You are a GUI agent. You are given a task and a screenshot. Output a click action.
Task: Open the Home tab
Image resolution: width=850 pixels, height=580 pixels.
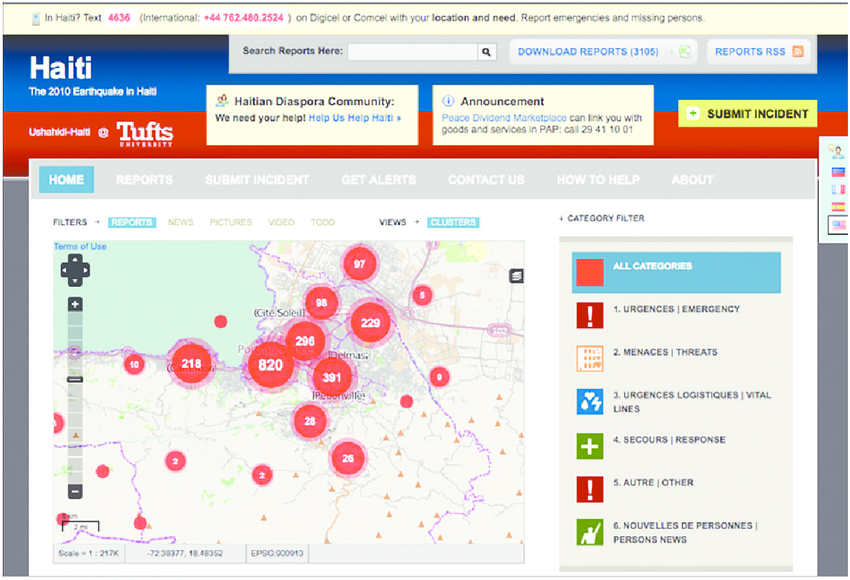66,180
